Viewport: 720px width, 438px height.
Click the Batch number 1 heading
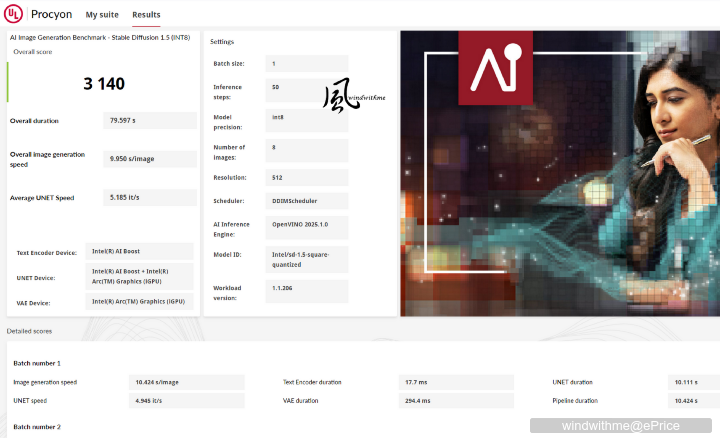tap(37, 363)
